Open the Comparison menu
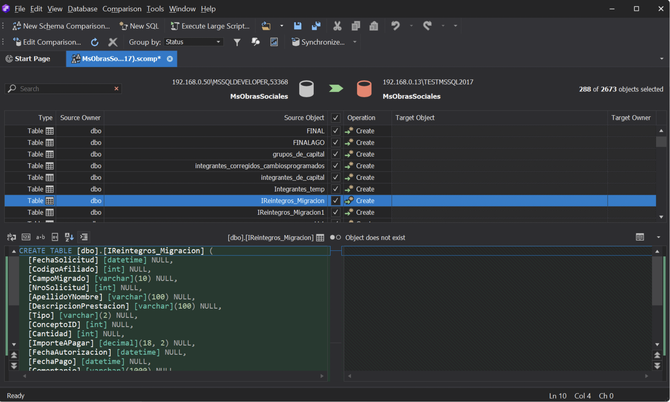 pyautogui.click(x=122, y=8)
